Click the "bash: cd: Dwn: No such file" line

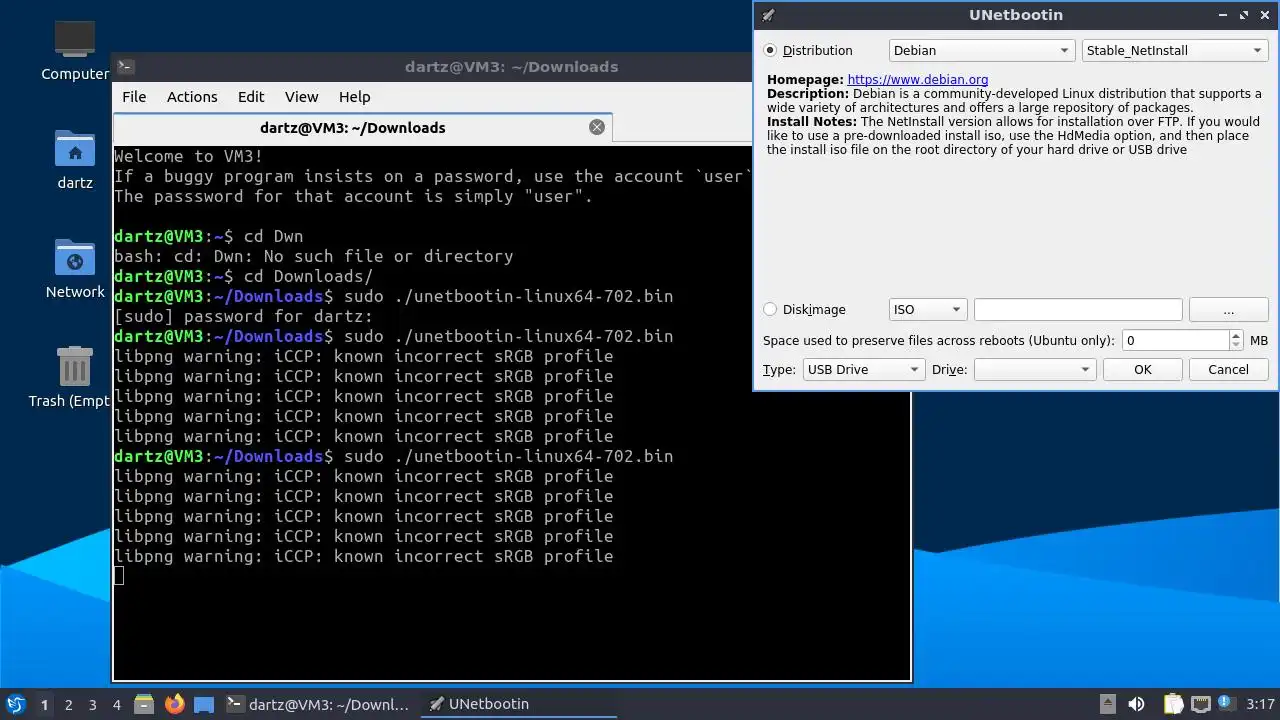point(314,256)
